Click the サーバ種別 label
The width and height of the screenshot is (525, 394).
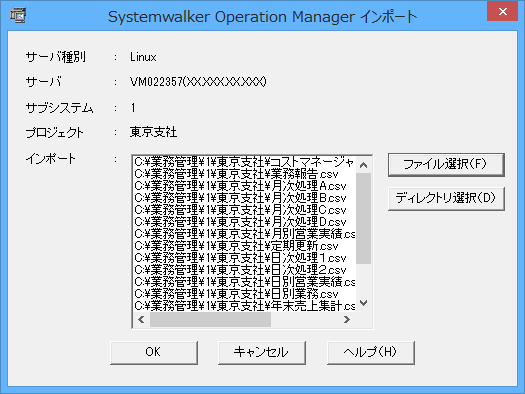(56, 57)
